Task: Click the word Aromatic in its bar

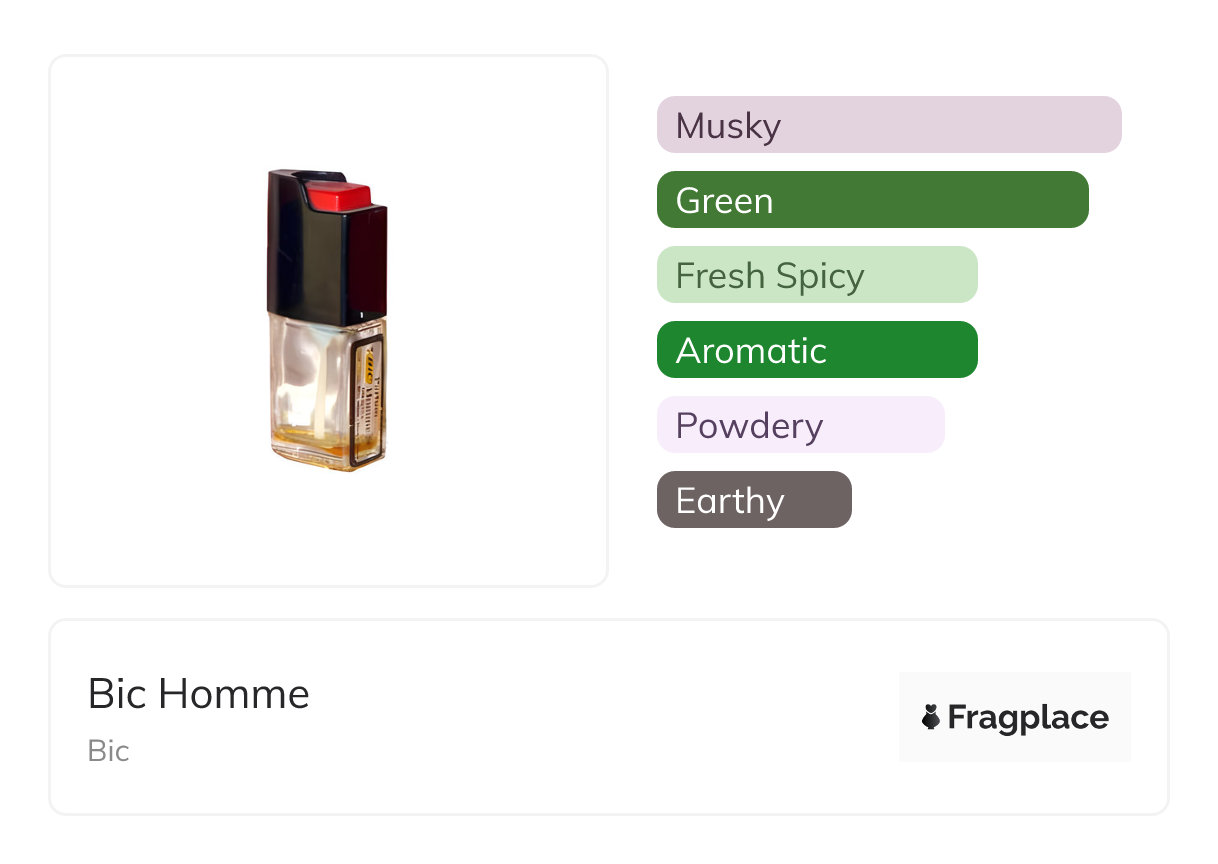Action: pos(751,350)
